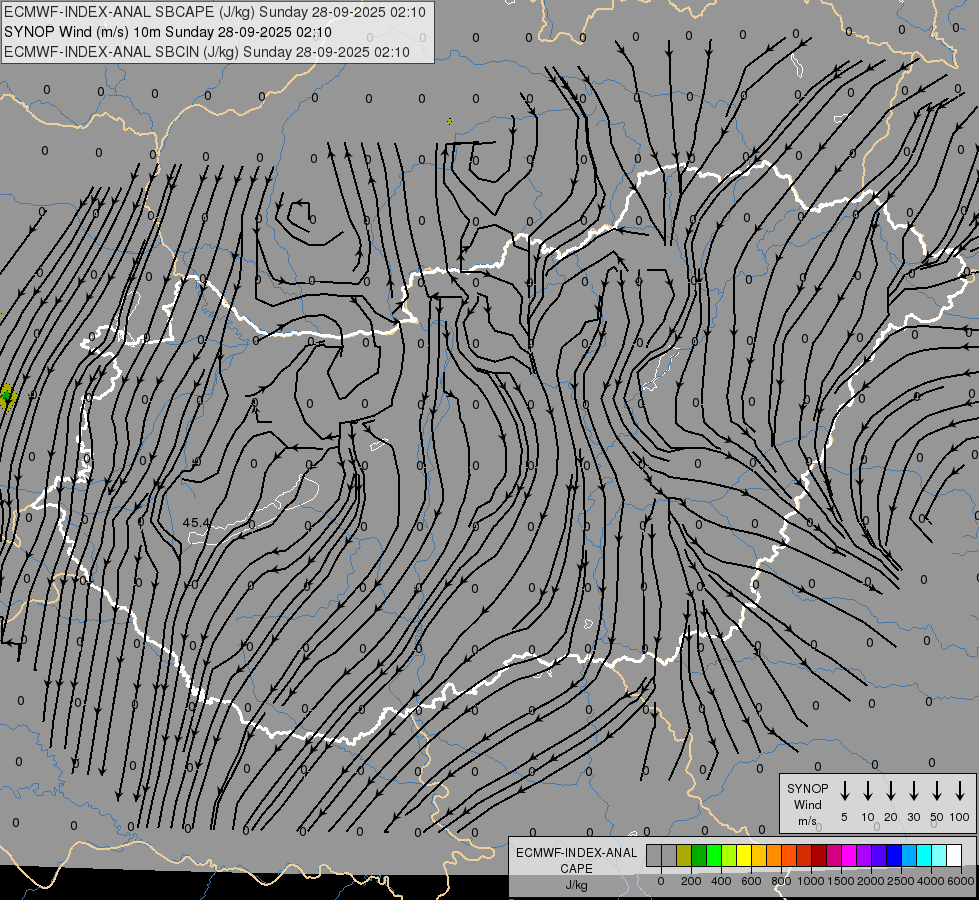Click the 1500 tick label in CAPE legend
The image size is (979, 900).
[x=841, y=881]
